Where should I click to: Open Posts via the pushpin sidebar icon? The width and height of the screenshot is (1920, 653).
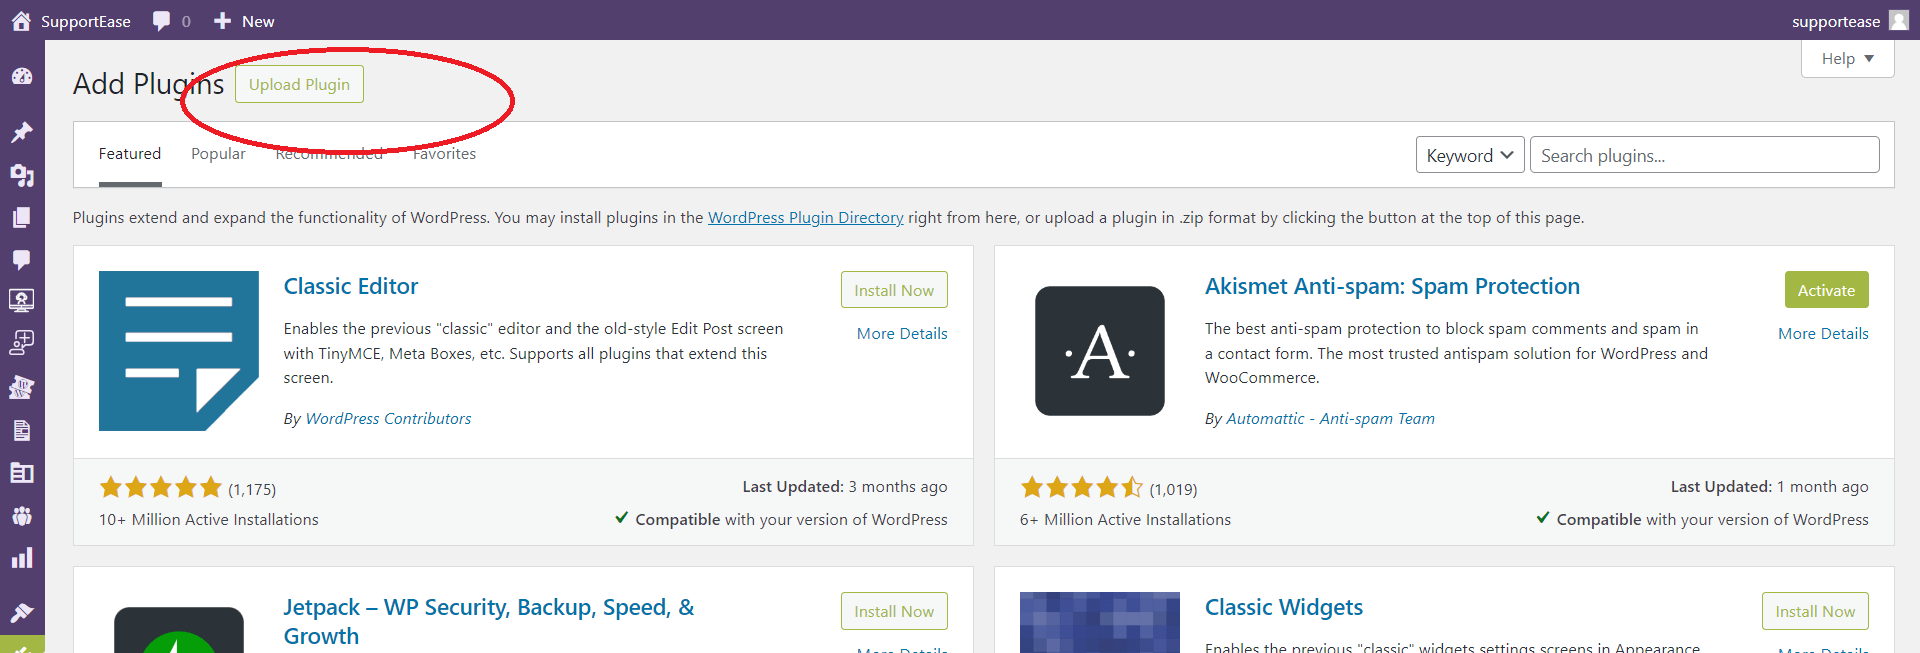pos(22,132)
